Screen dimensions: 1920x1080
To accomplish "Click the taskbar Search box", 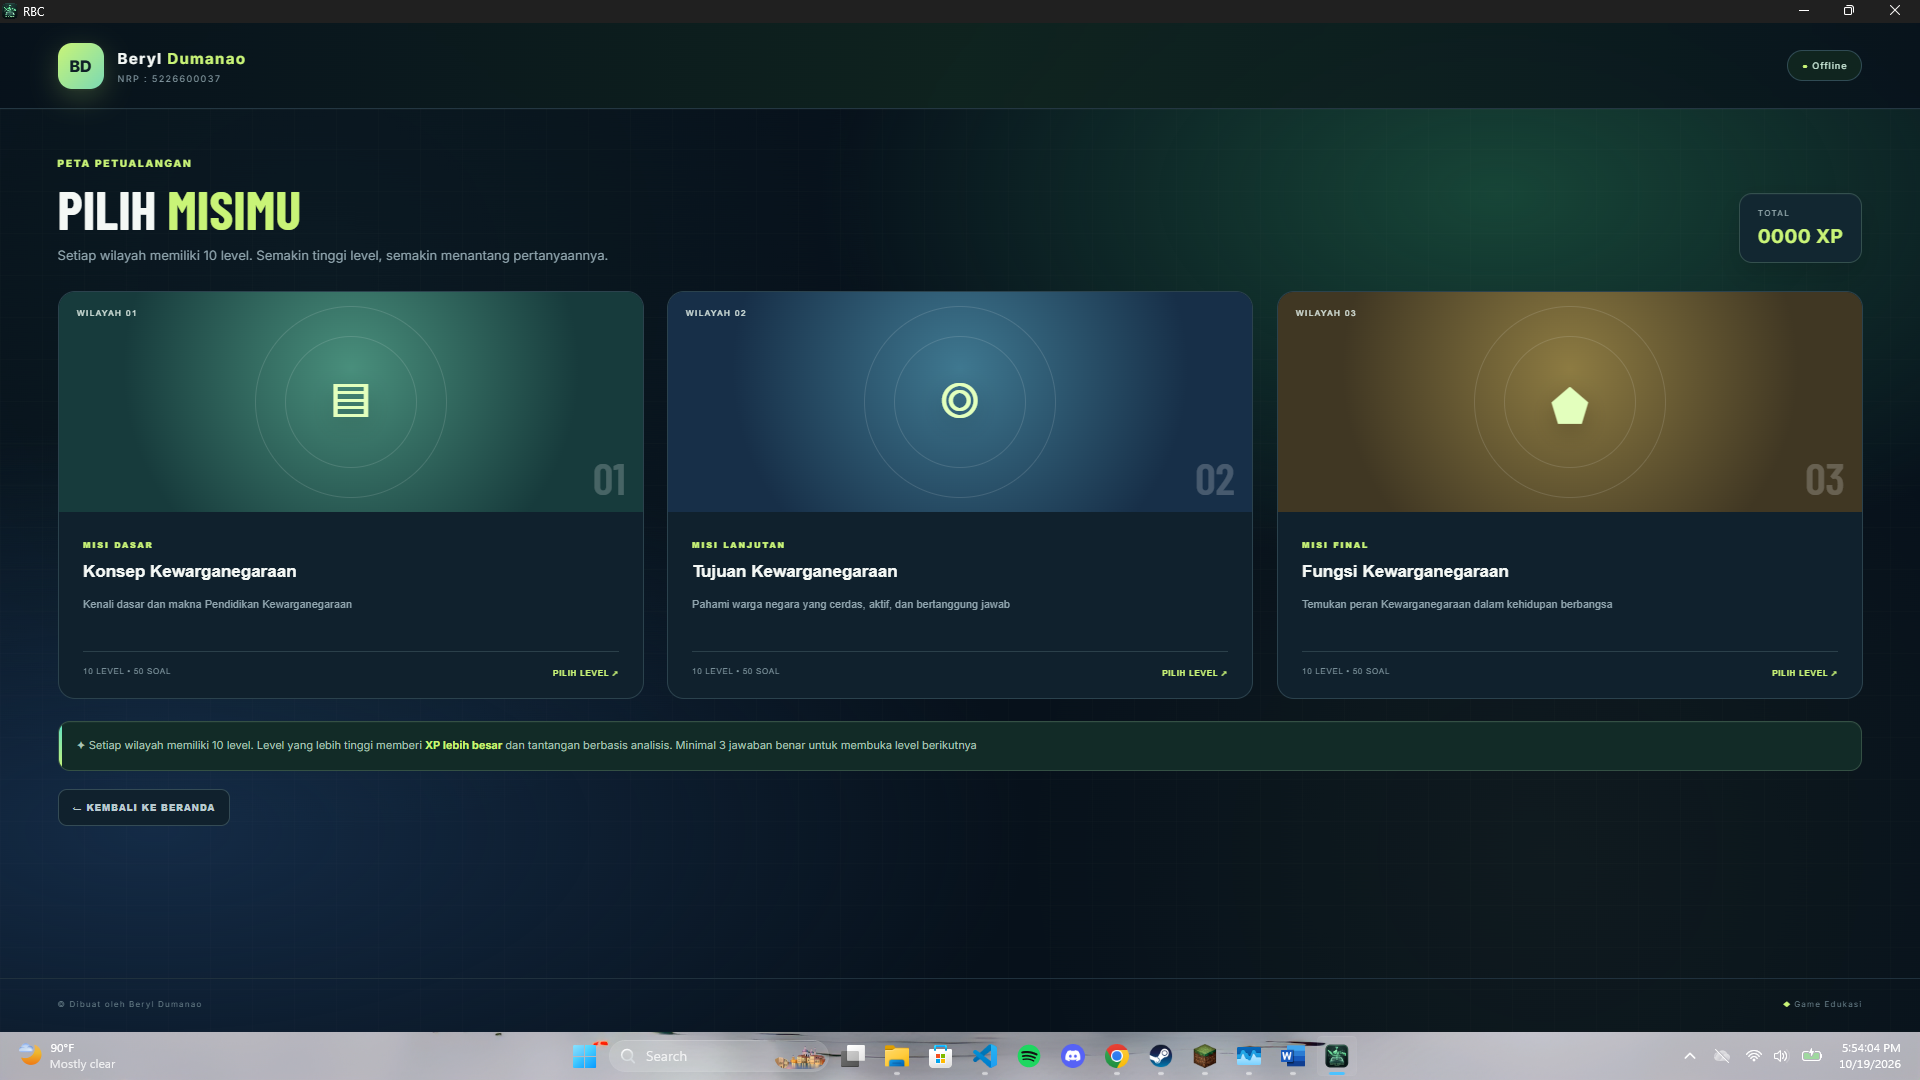I will click(717, 1056).
